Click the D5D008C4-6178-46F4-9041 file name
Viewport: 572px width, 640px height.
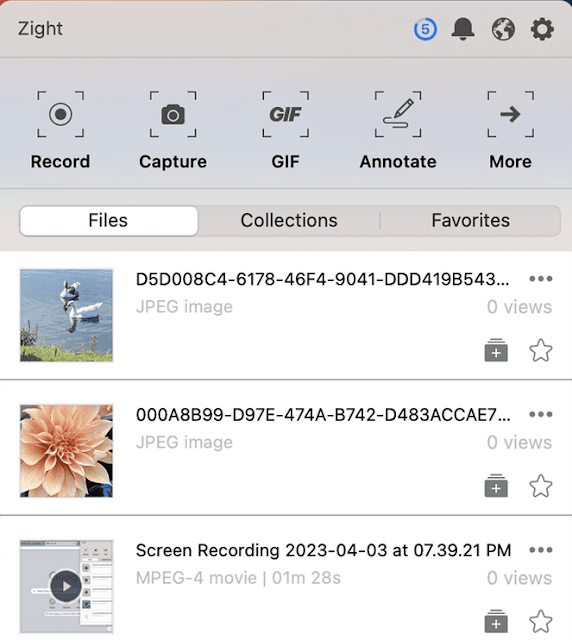pos(323,280)
